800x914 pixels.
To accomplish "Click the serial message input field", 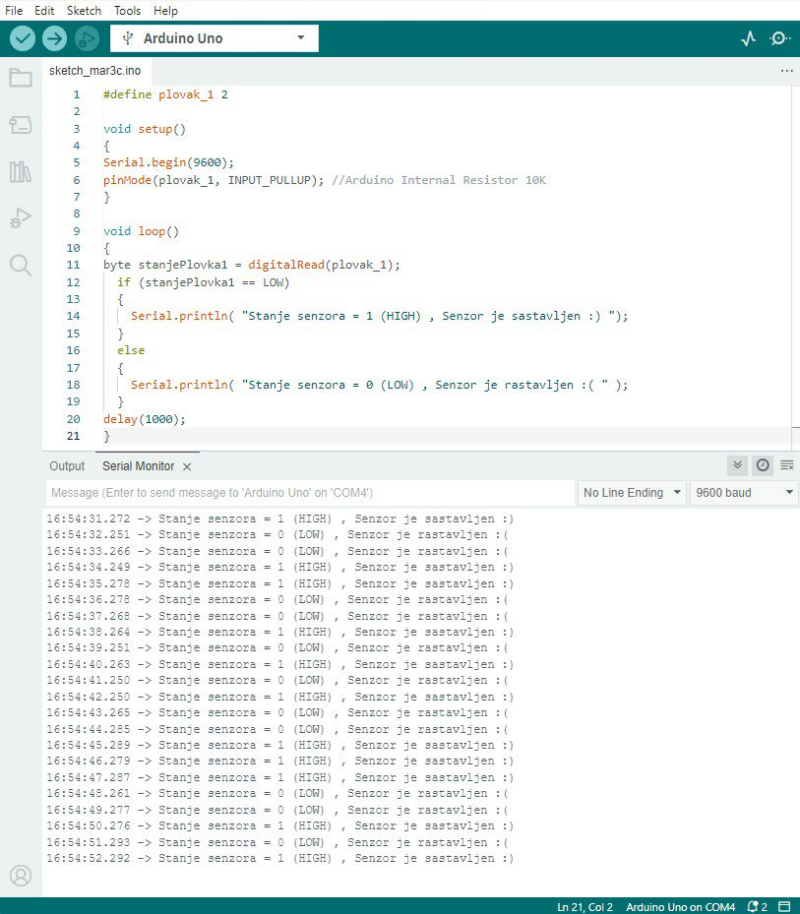I will click(x=310, y=493).
